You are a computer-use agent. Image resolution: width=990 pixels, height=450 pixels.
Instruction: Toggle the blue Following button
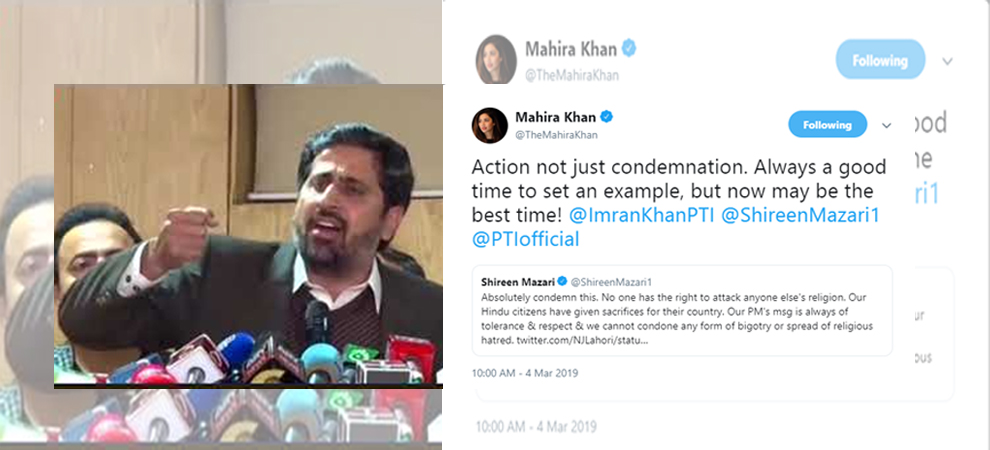827,124
